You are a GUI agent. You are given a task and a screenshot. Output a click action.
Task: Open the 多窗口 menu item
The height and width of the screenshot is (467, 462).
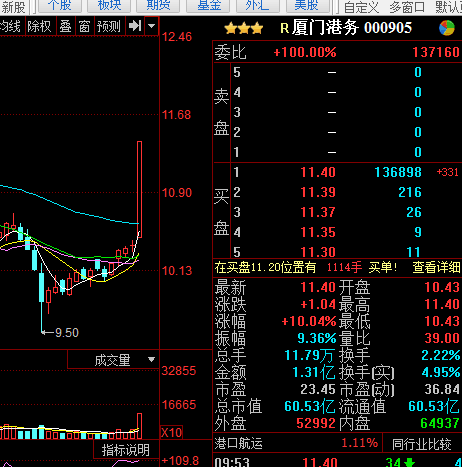pyautogui.click(x=407, y=7)
